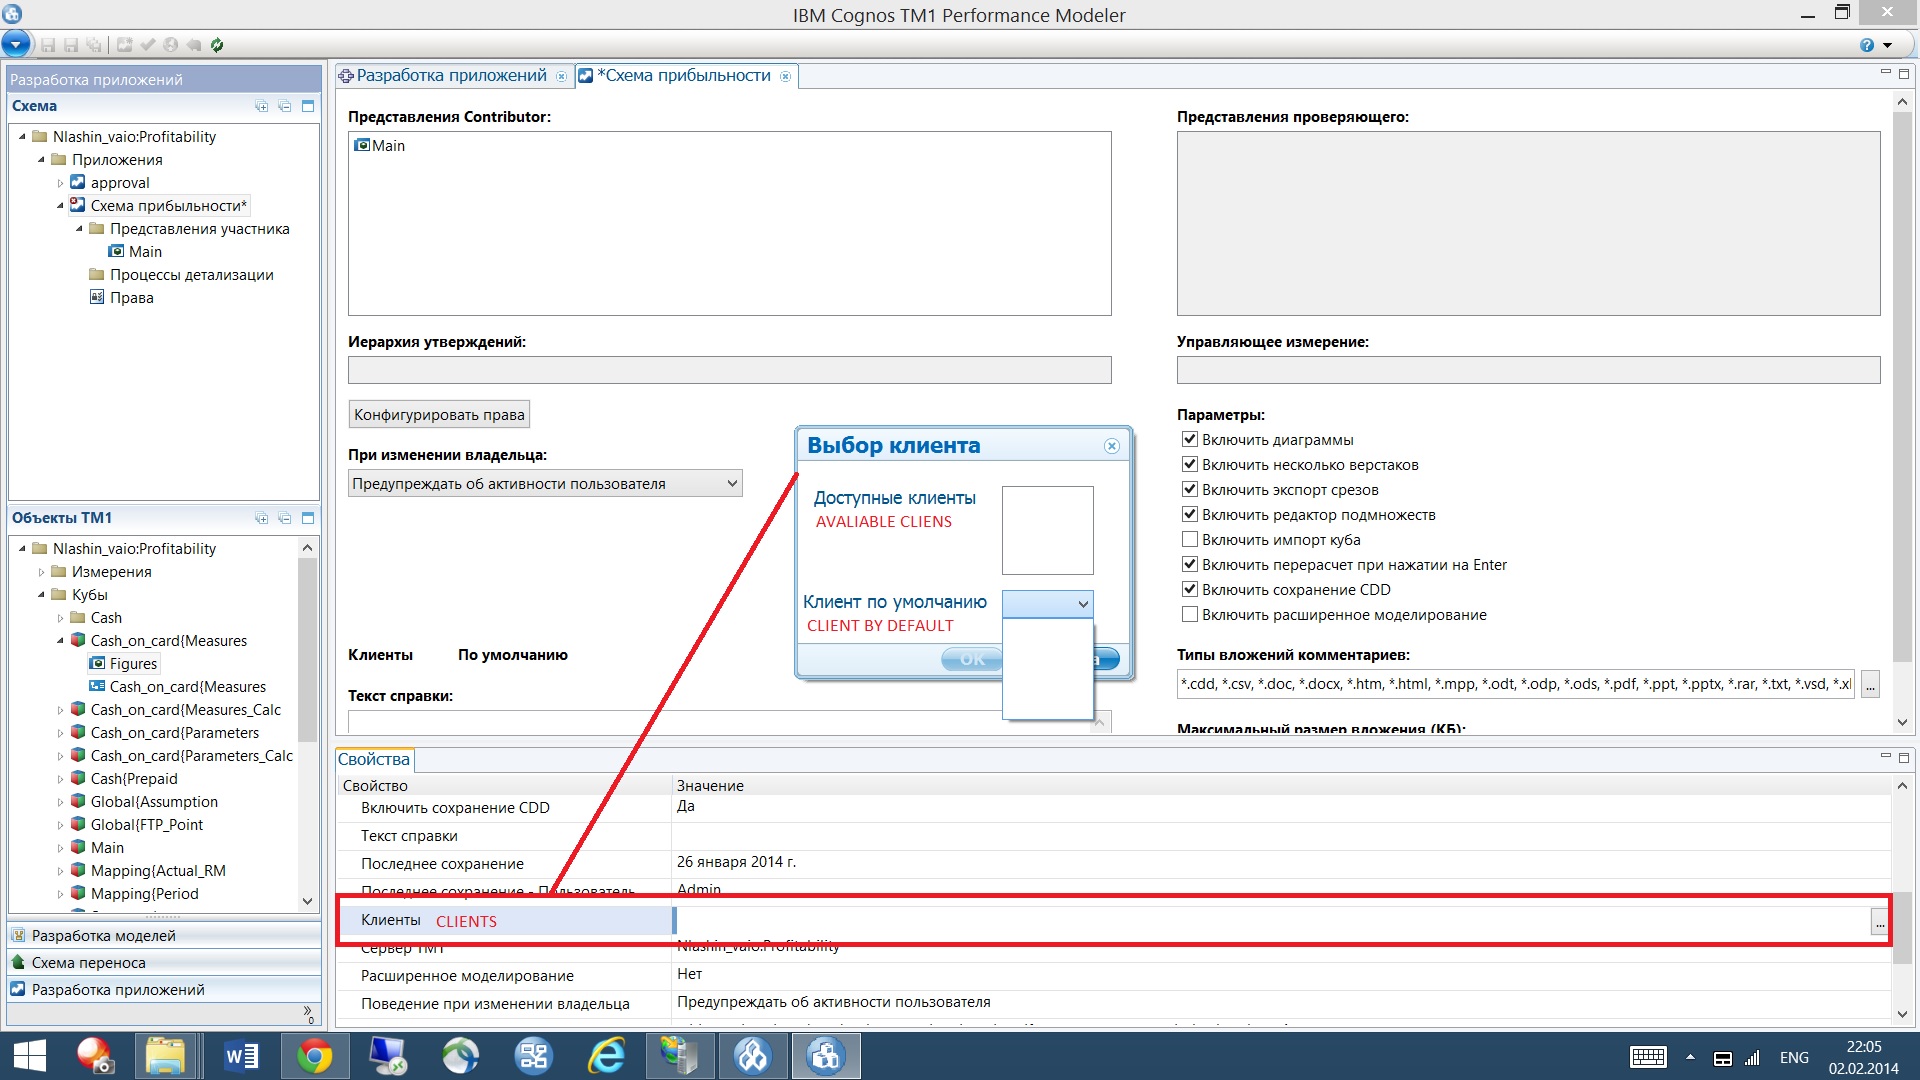This screenshot has height=1080, width=1920.
Task: Expand the Cash cube folder
Action: 60,618
